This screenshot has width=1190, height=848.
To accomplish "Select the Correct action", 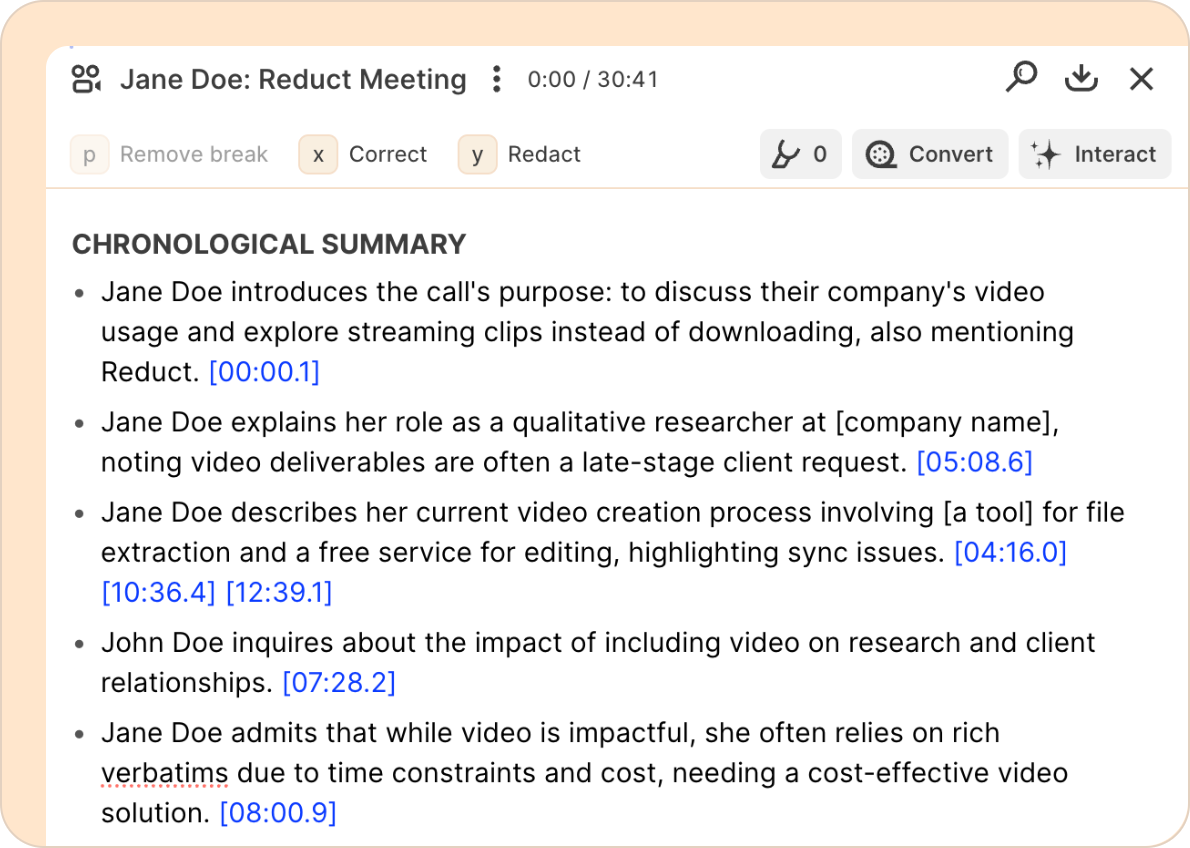I will (388, 154).
